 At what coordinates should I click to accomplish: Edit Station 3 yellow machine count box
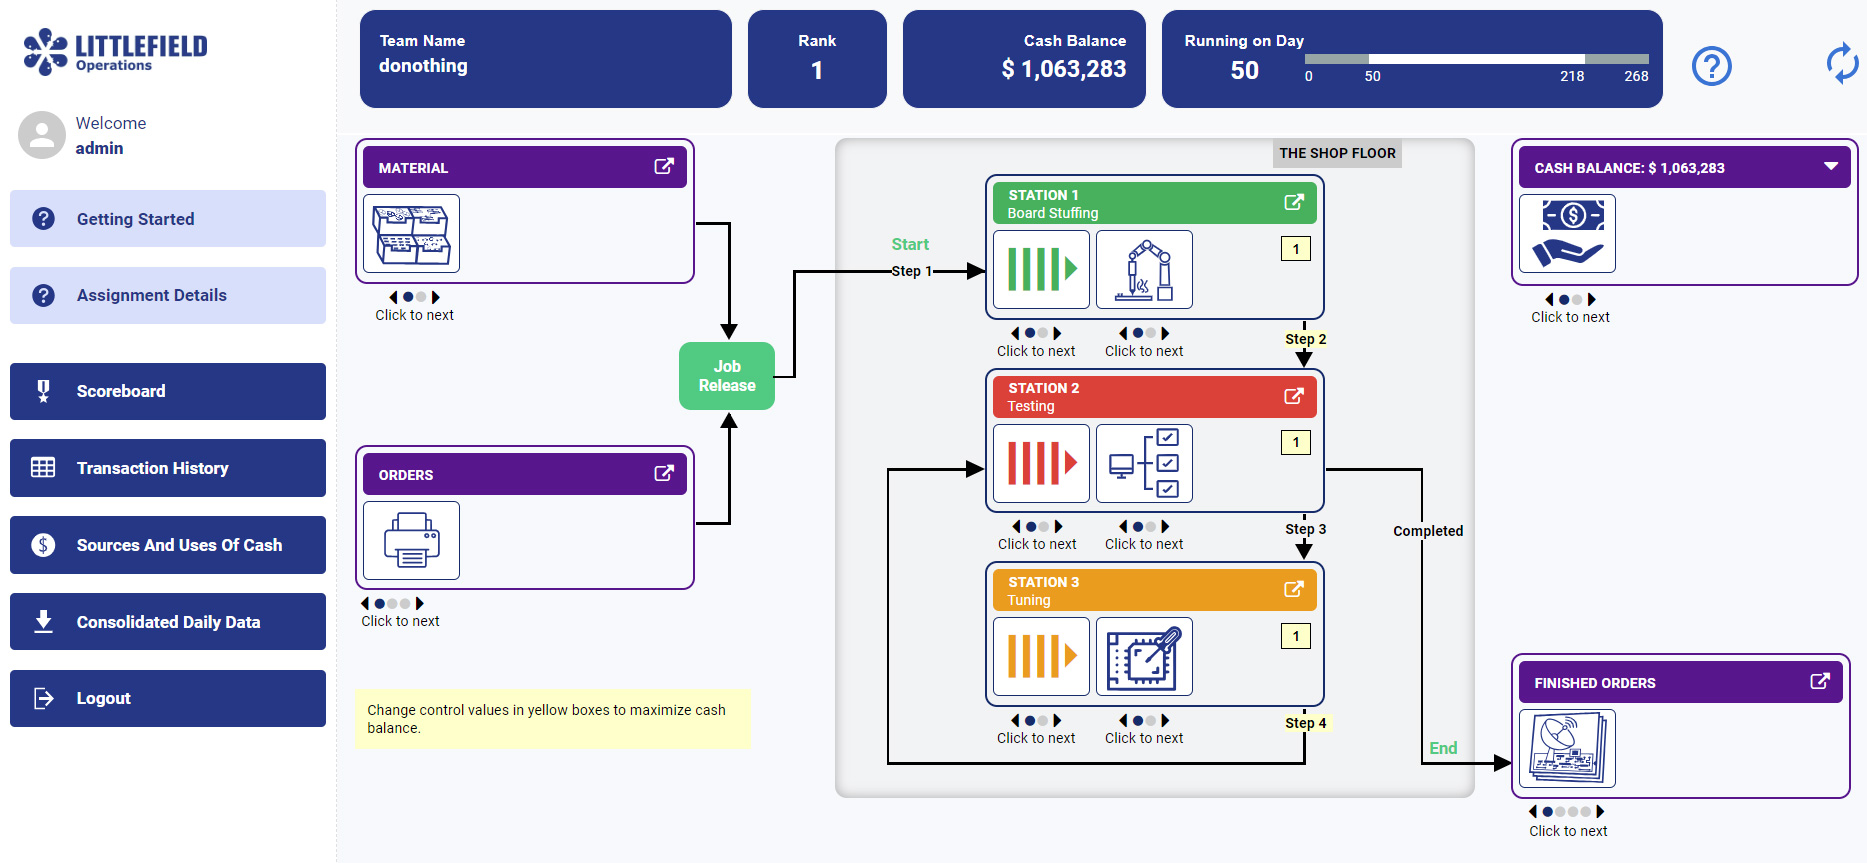point(1296,636)
